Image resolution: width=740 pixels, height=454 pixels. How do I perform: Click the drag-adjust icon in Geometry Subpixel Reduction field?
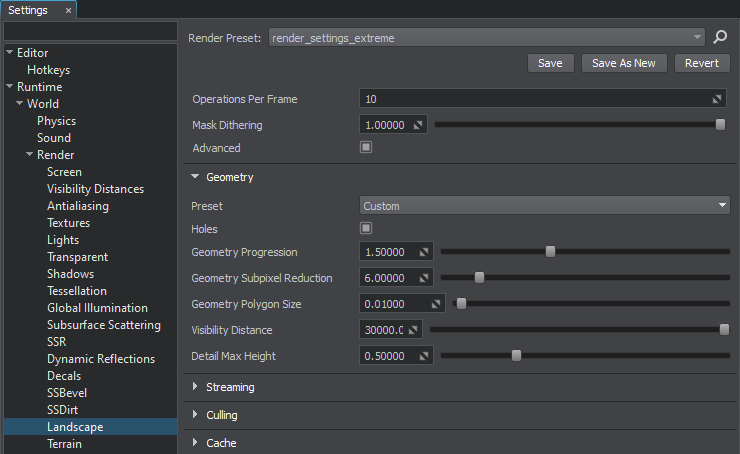(x=424, y=278)
